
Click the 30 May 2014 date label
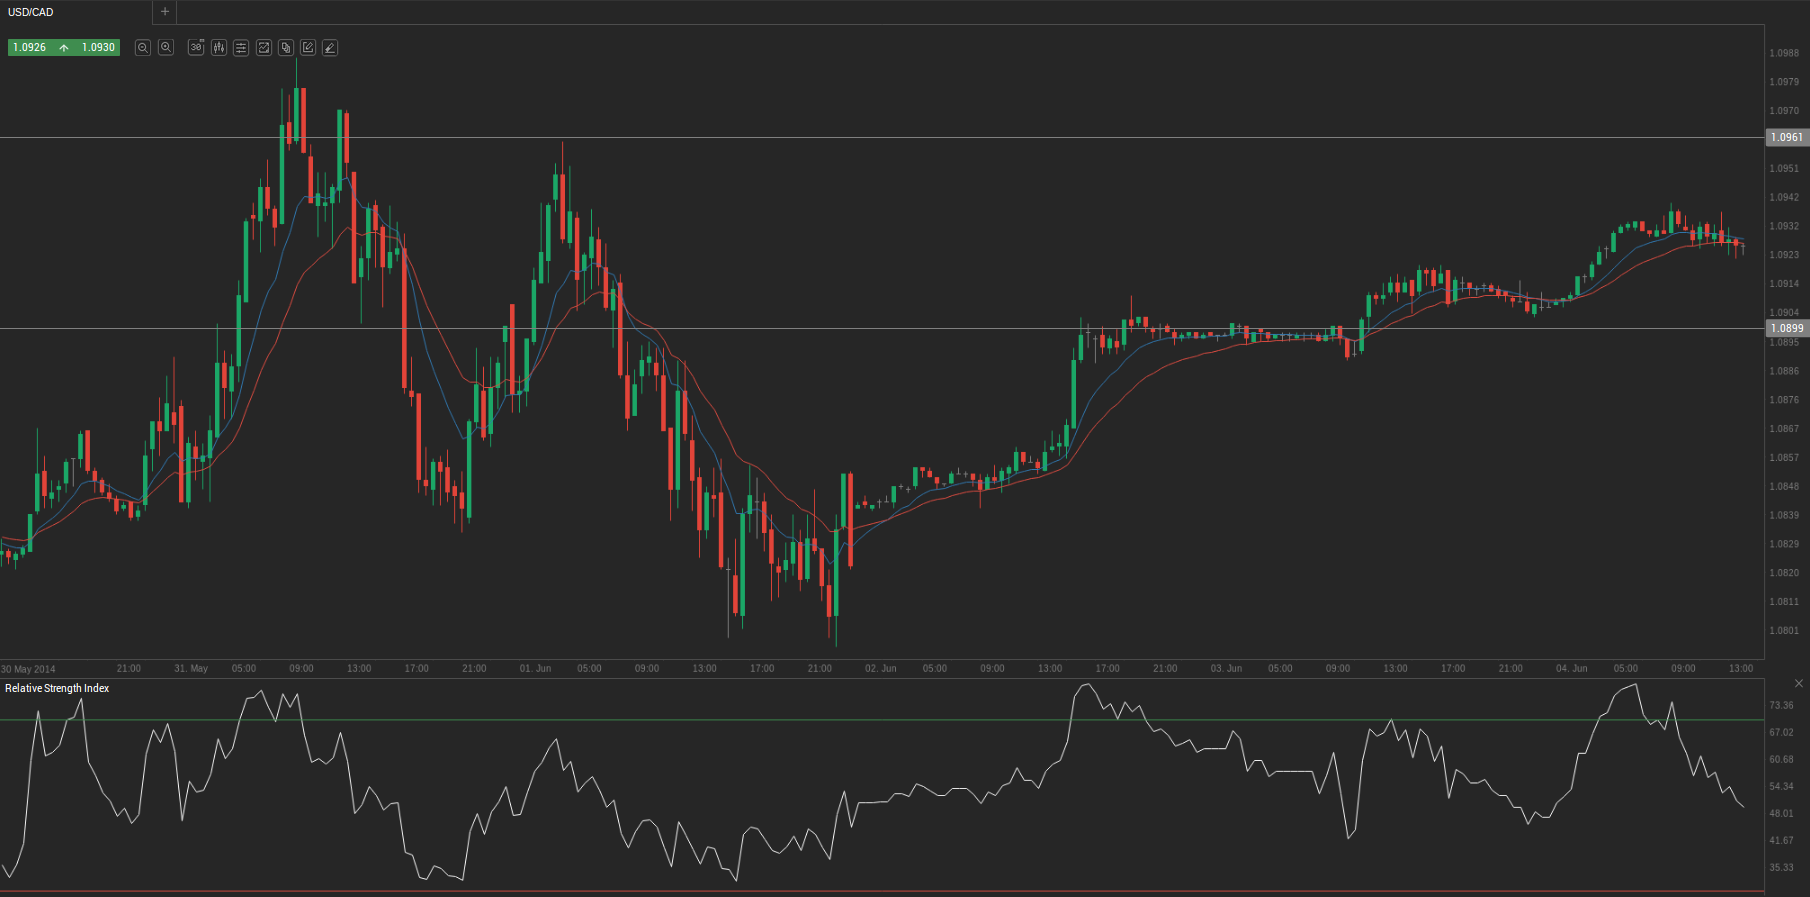click(28, 669)
